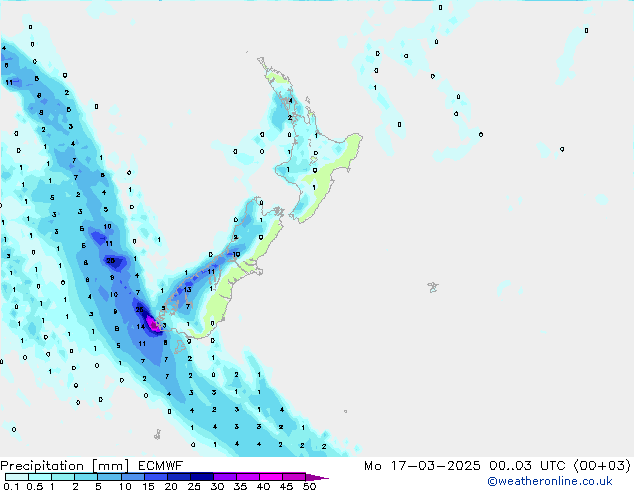Click the 'Precipitation' title word
634x490 pixels.
[42, 466]
